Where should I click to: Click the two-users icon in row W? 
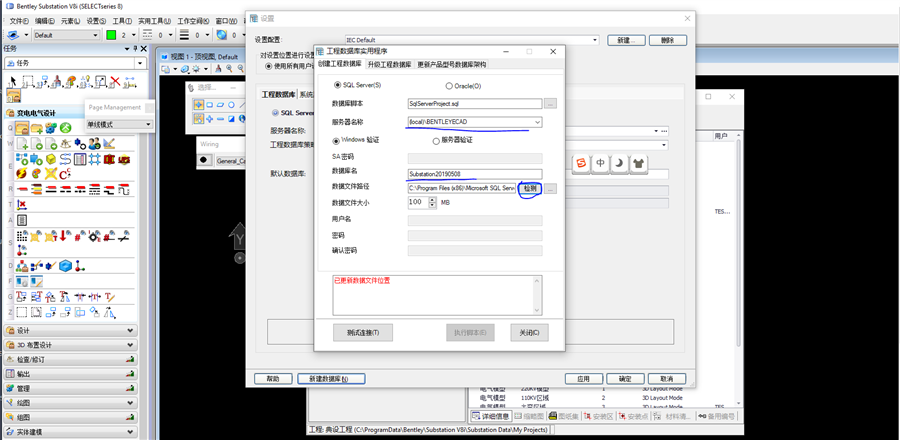(x=94, y=143)
